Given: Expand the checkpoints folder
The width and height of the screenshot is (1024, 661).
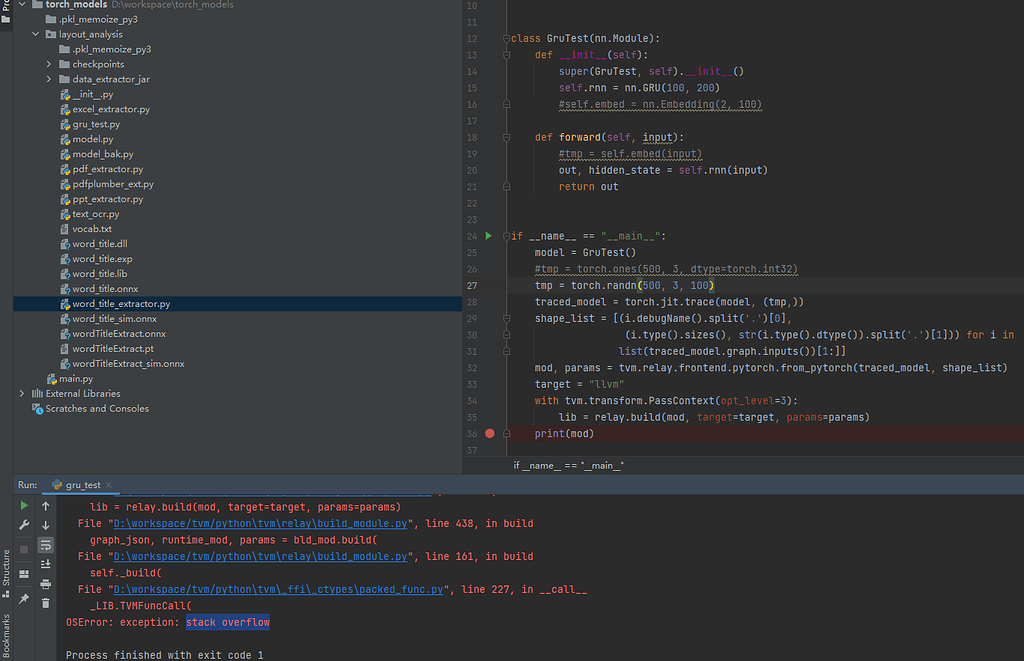Looking at the screenshot, I should [x=47, y=63].
